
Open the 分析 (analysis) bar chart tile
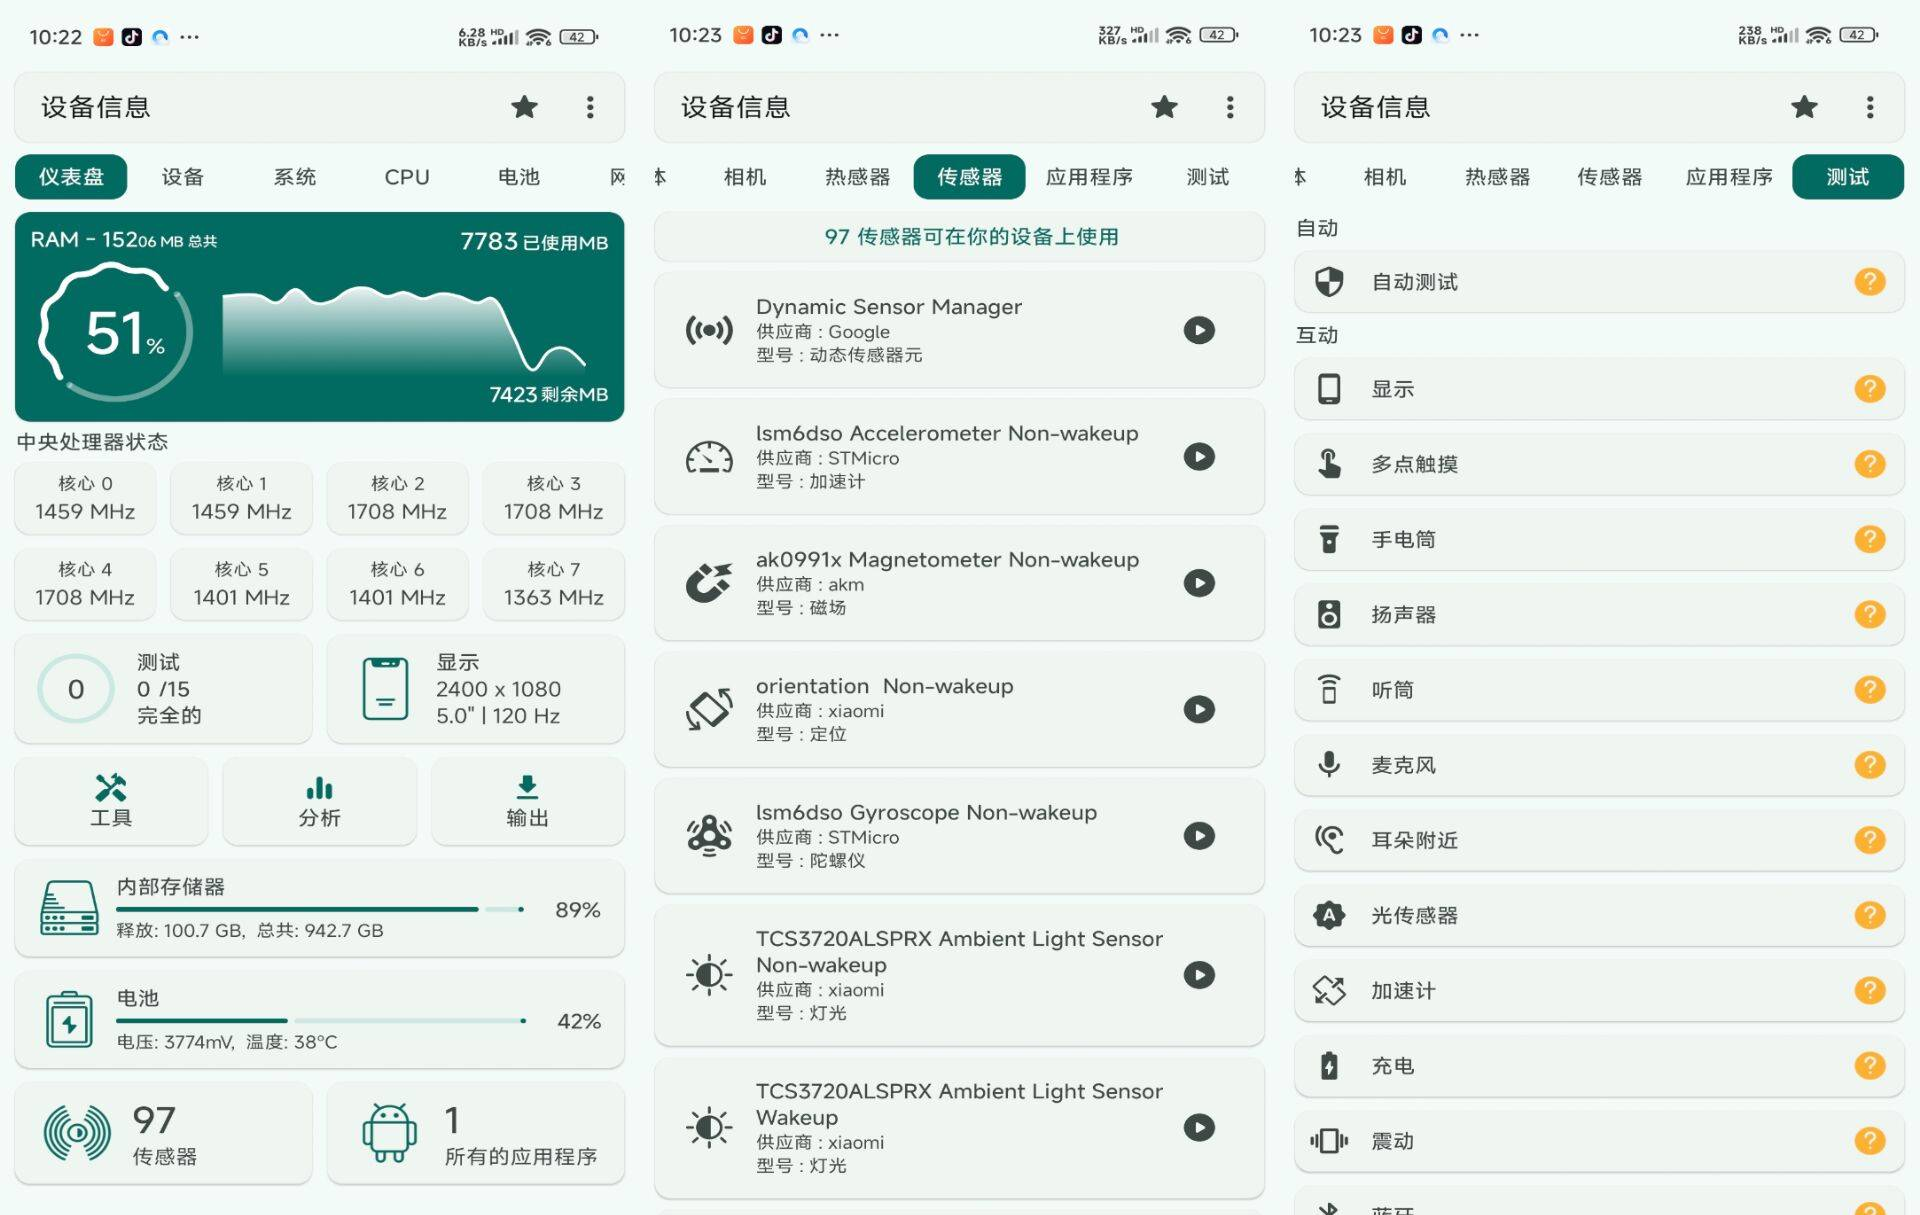(x=319, y=801)
